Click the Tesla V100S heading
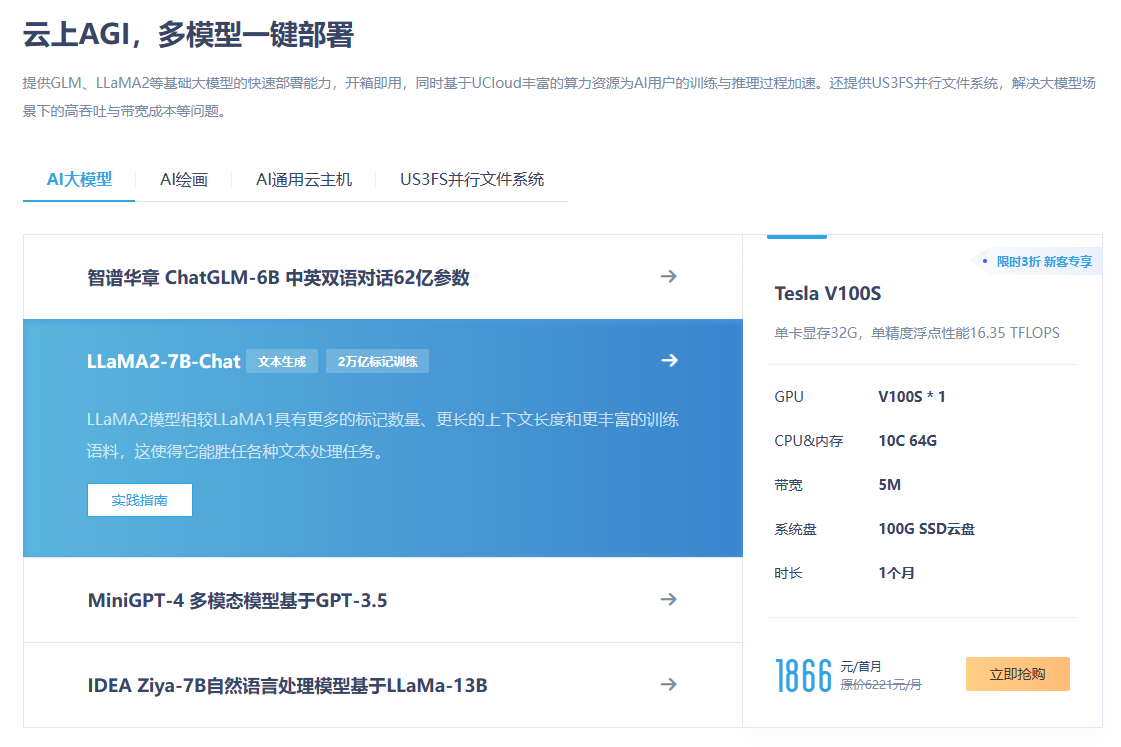1121x747 pixels. click(827, 294)
